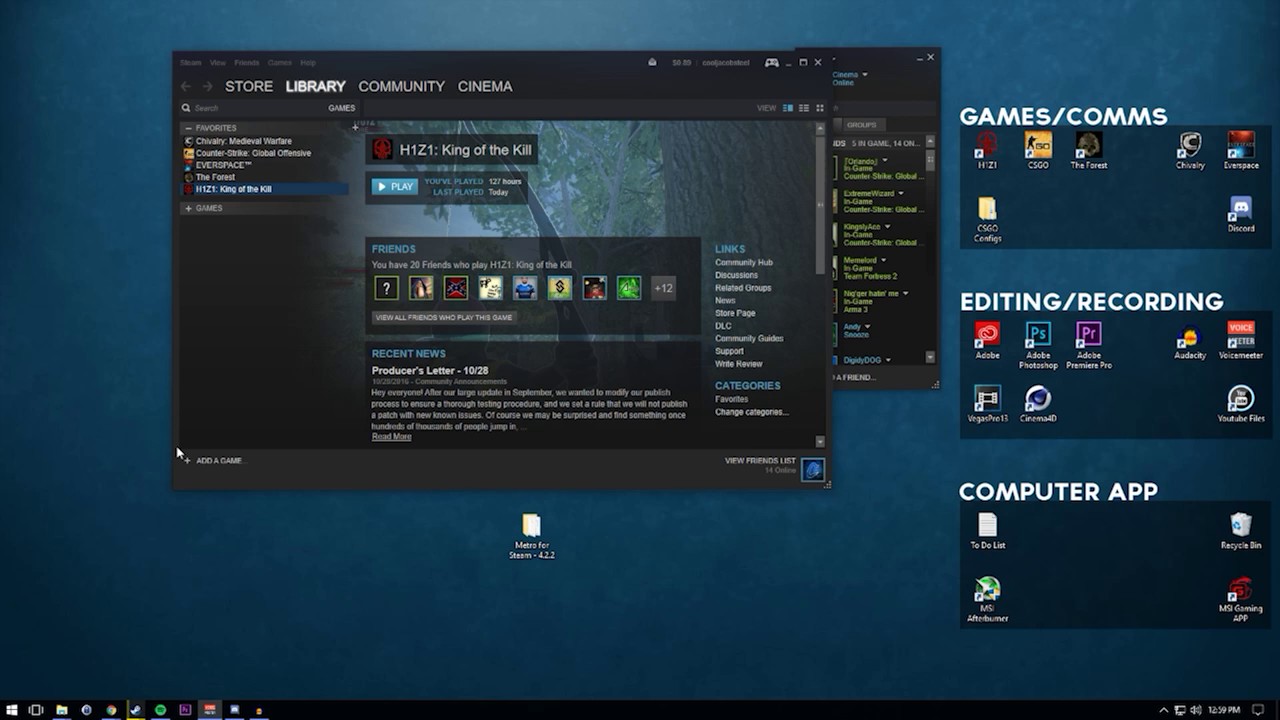Open dropdown arrow next to Memelord
Screen dimensions: 1280x720
coord(883,260)
